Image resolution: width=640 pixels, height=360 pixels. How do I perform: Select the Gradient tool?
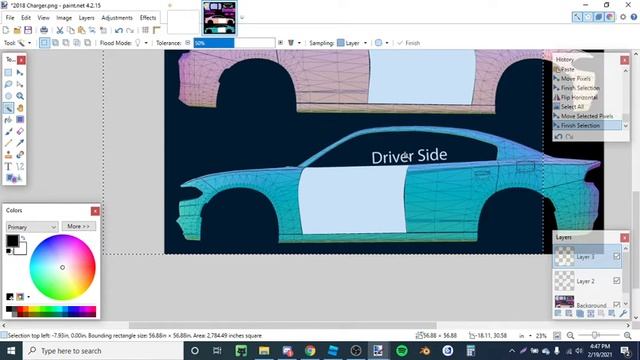click(x=20, y=120)
